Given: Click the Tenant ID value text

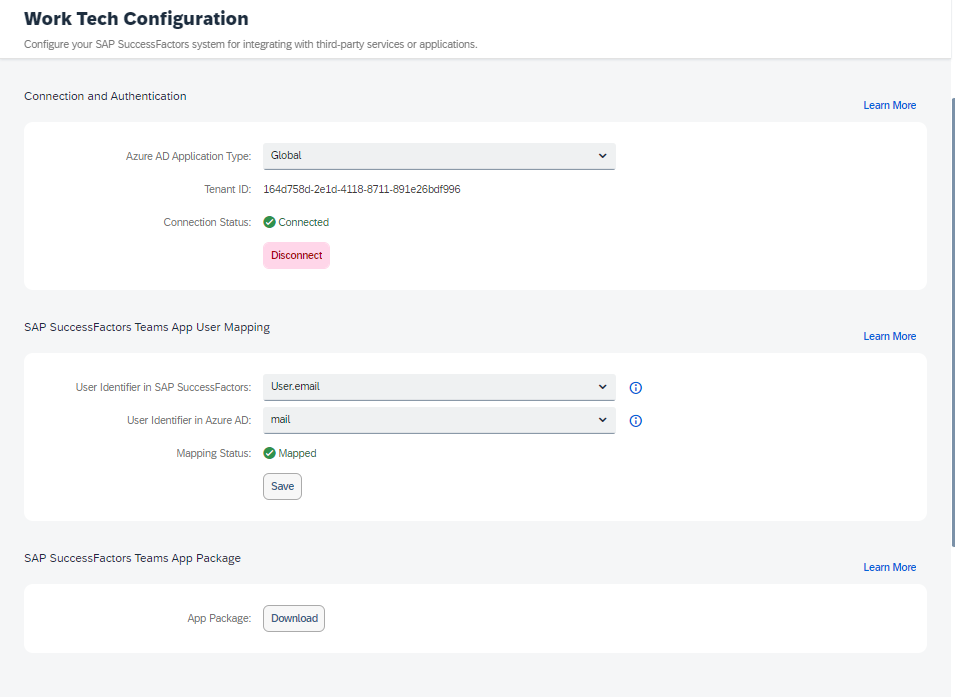Looking at the screenshot, I should coord(362,189).
